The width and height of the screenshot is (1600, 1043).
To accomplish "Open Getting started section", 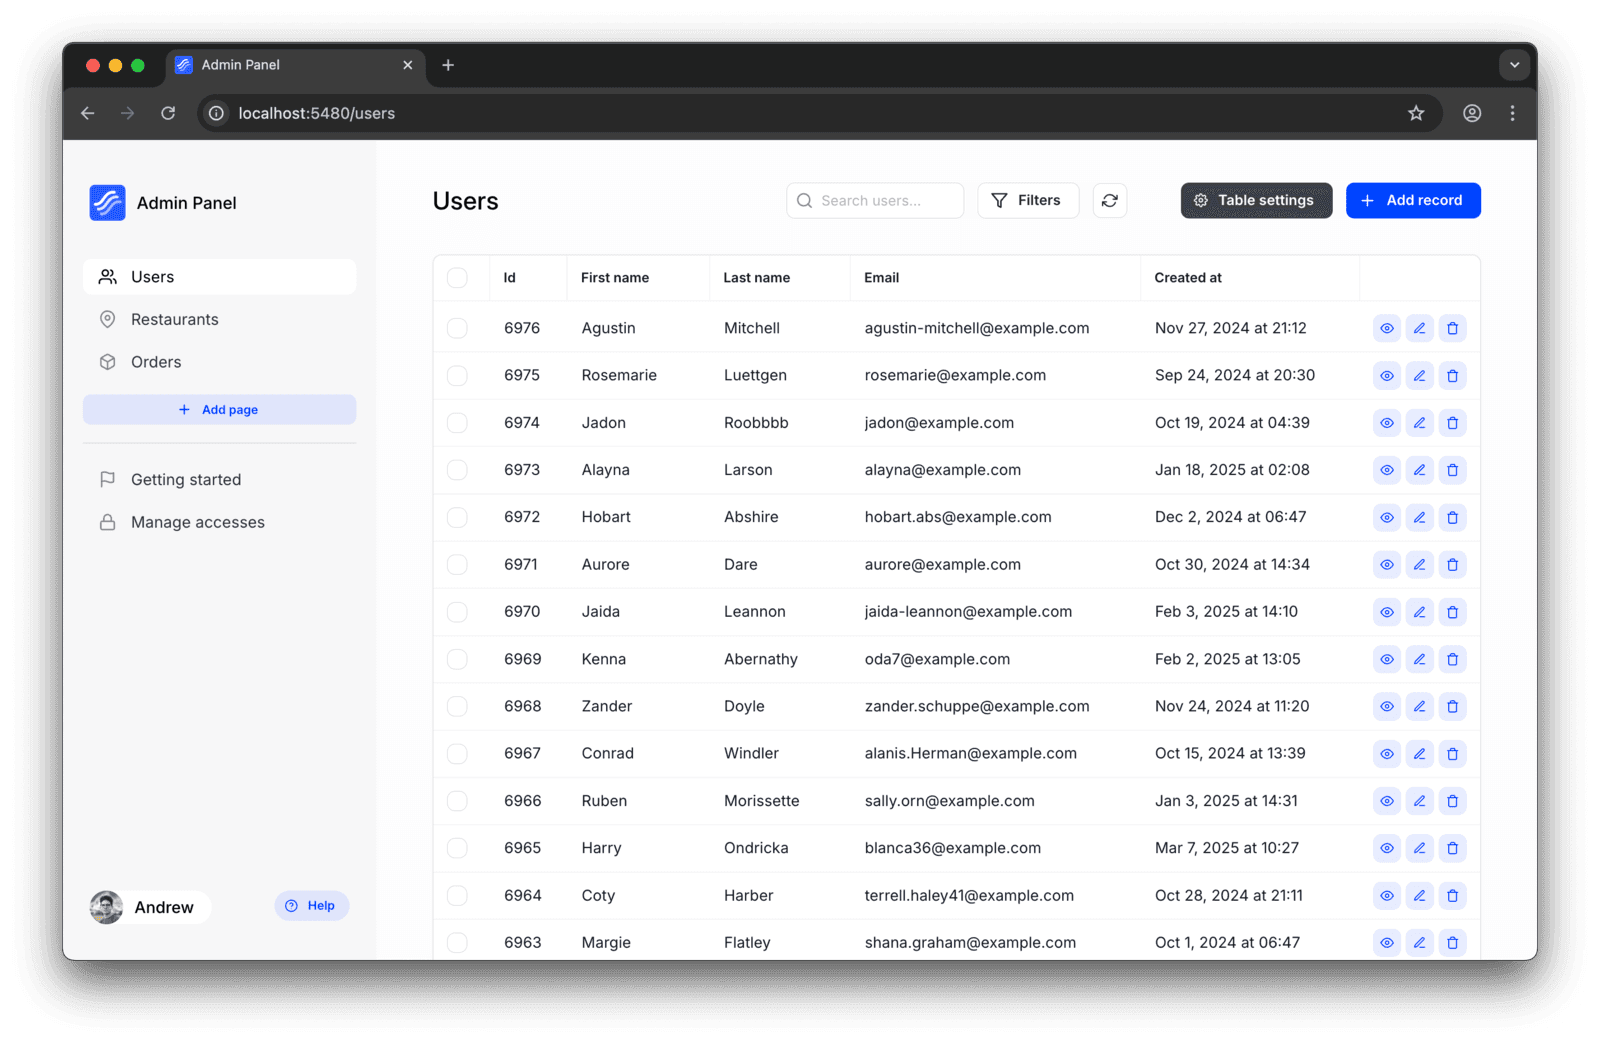I will coord(219,480).
